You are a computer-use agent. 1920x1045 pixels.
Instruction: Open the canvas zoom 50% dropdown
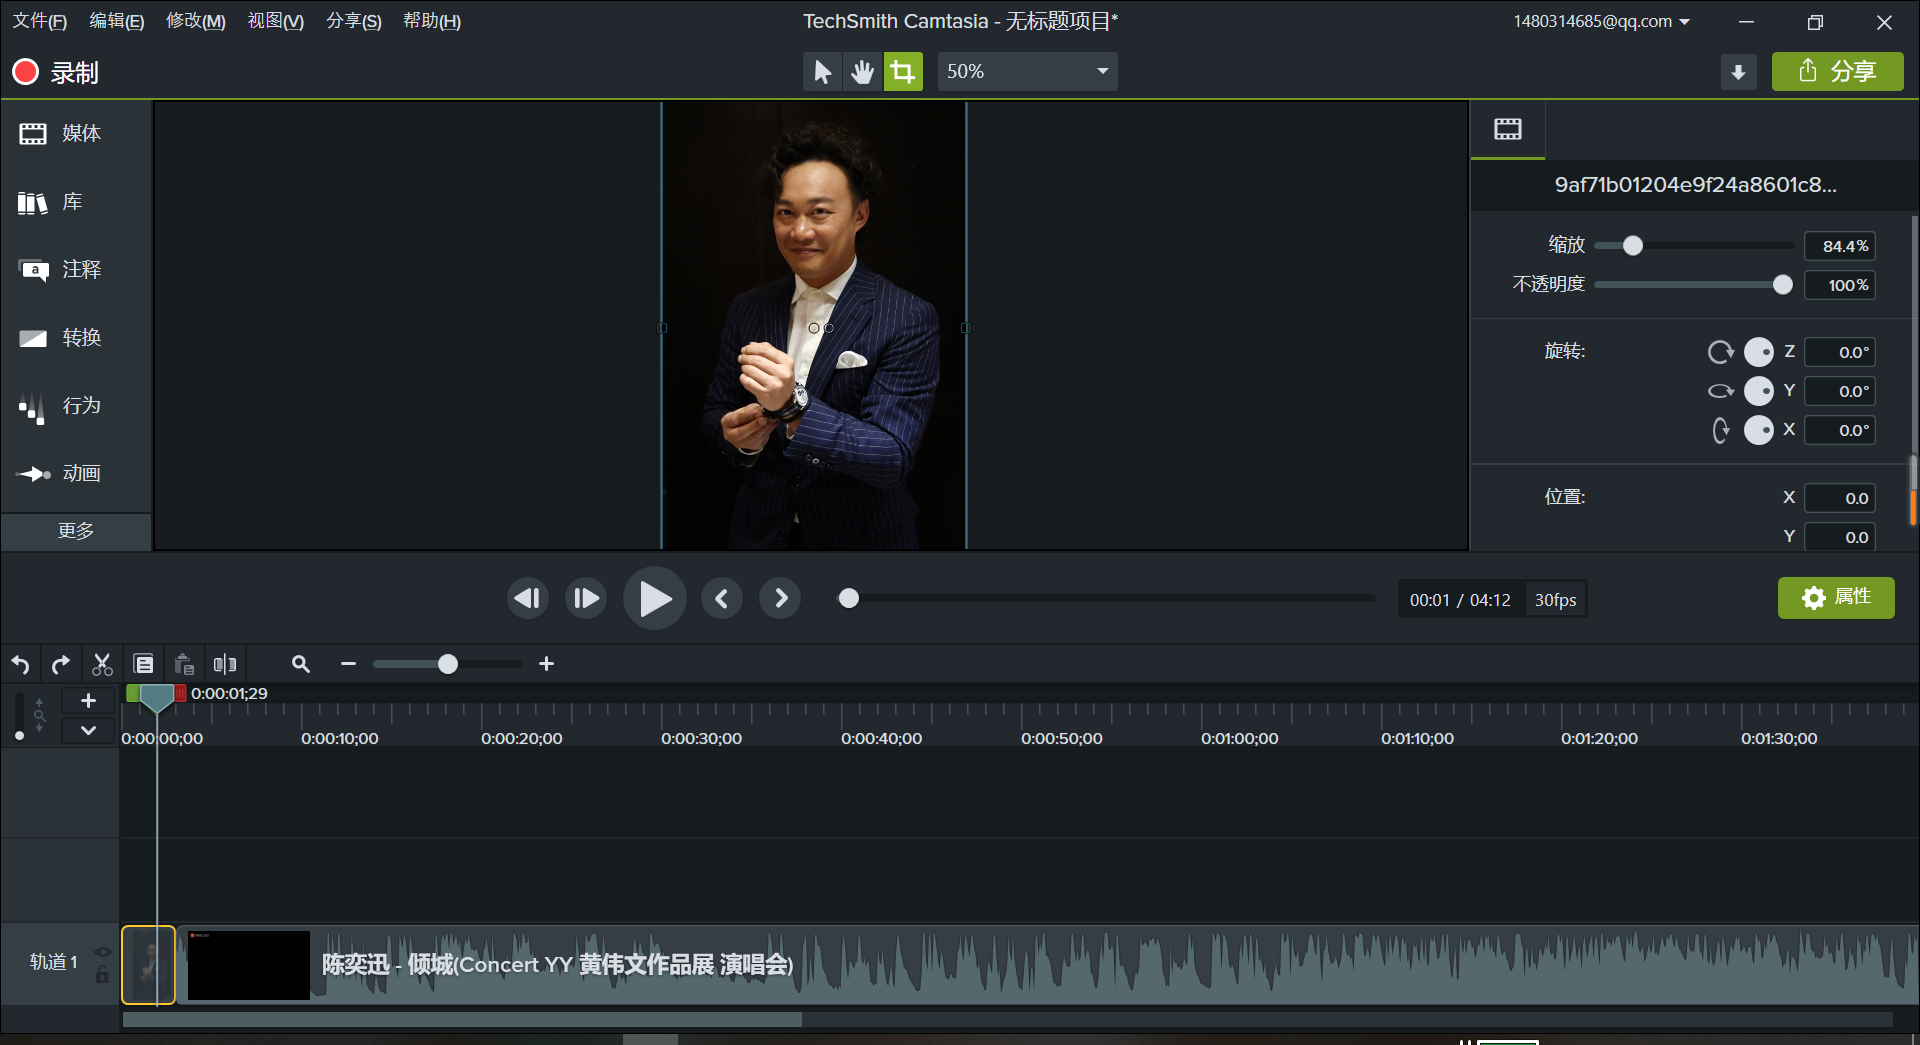click(x=1027, y=71)
